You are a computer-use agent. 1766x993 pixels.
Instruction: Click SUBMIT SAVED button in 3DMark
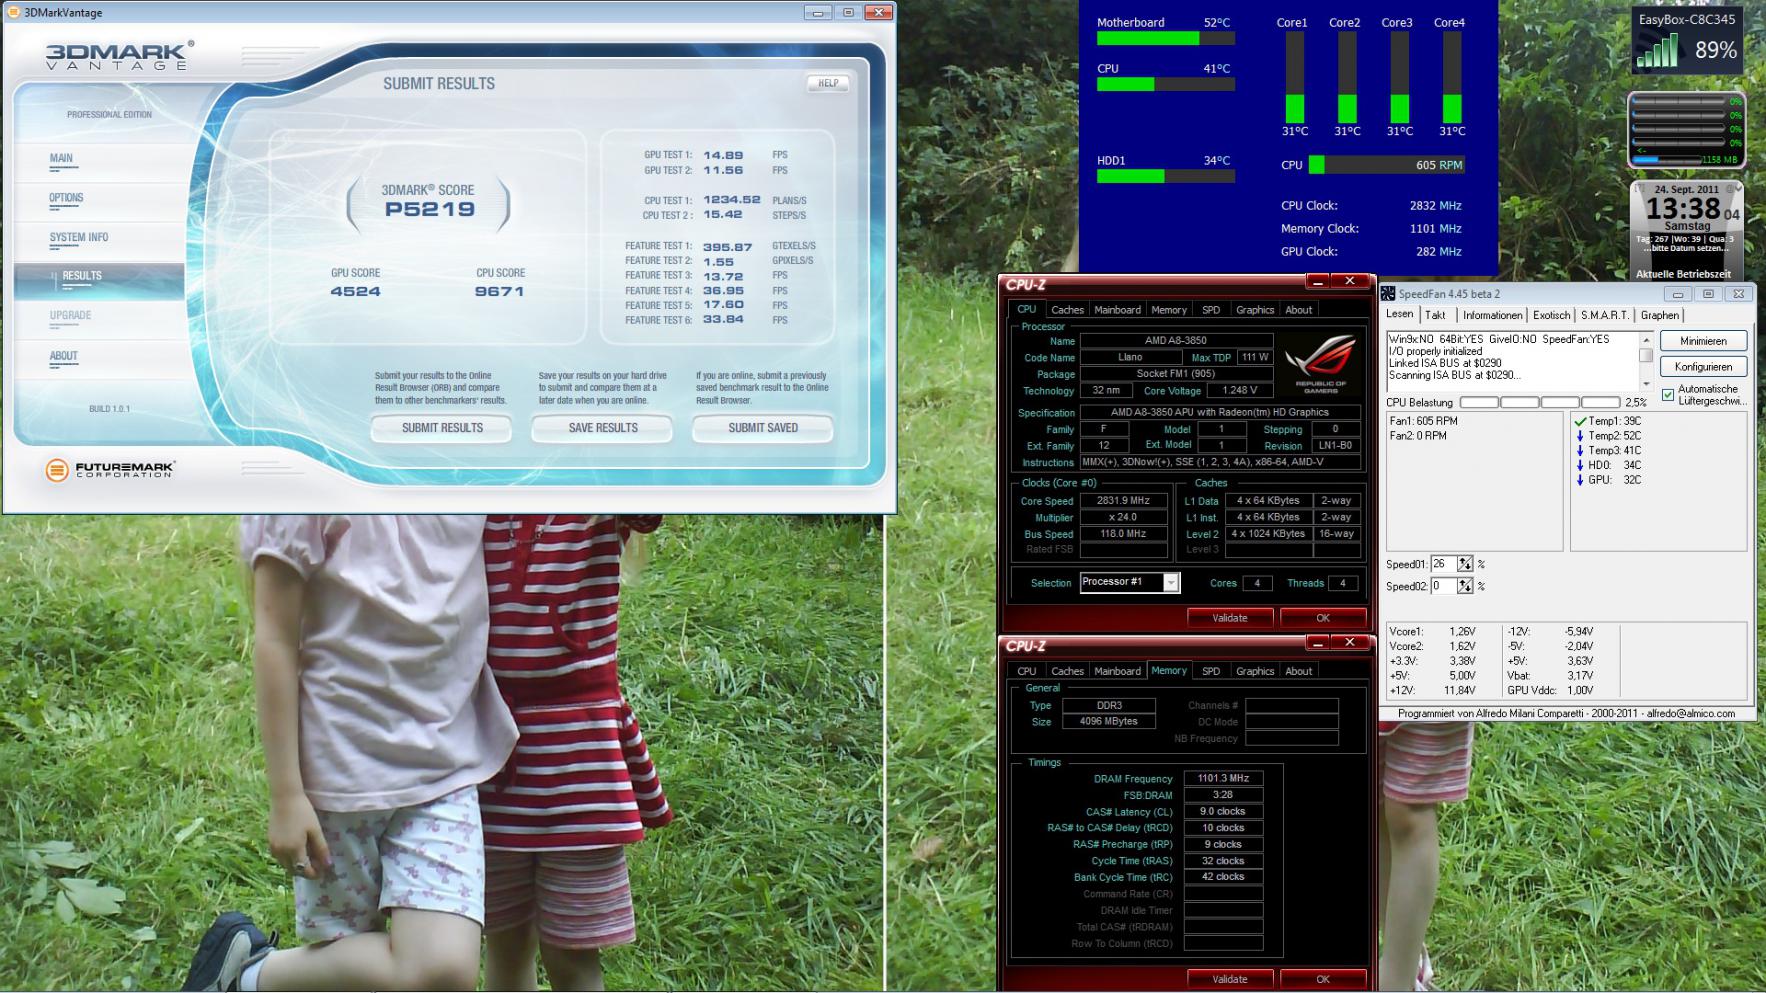(x=763, y=428)
